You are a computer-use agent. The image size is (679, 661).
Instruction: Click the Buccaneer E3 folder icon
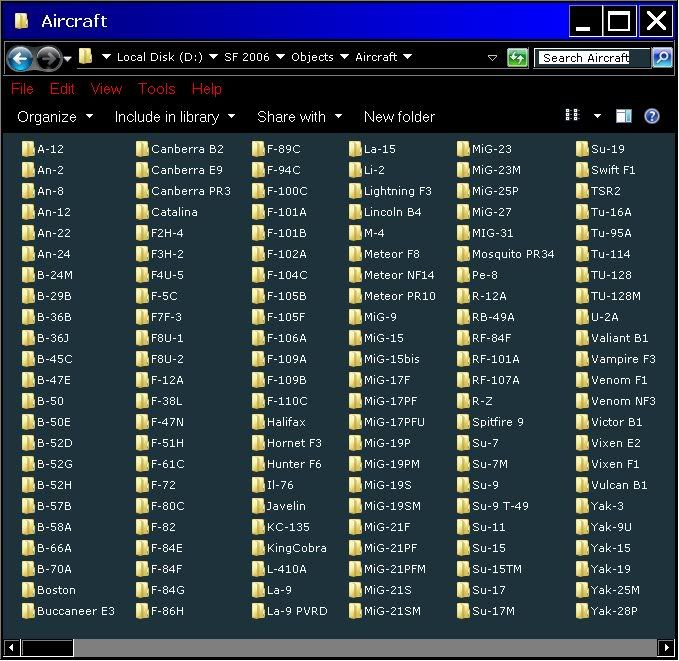28,611
